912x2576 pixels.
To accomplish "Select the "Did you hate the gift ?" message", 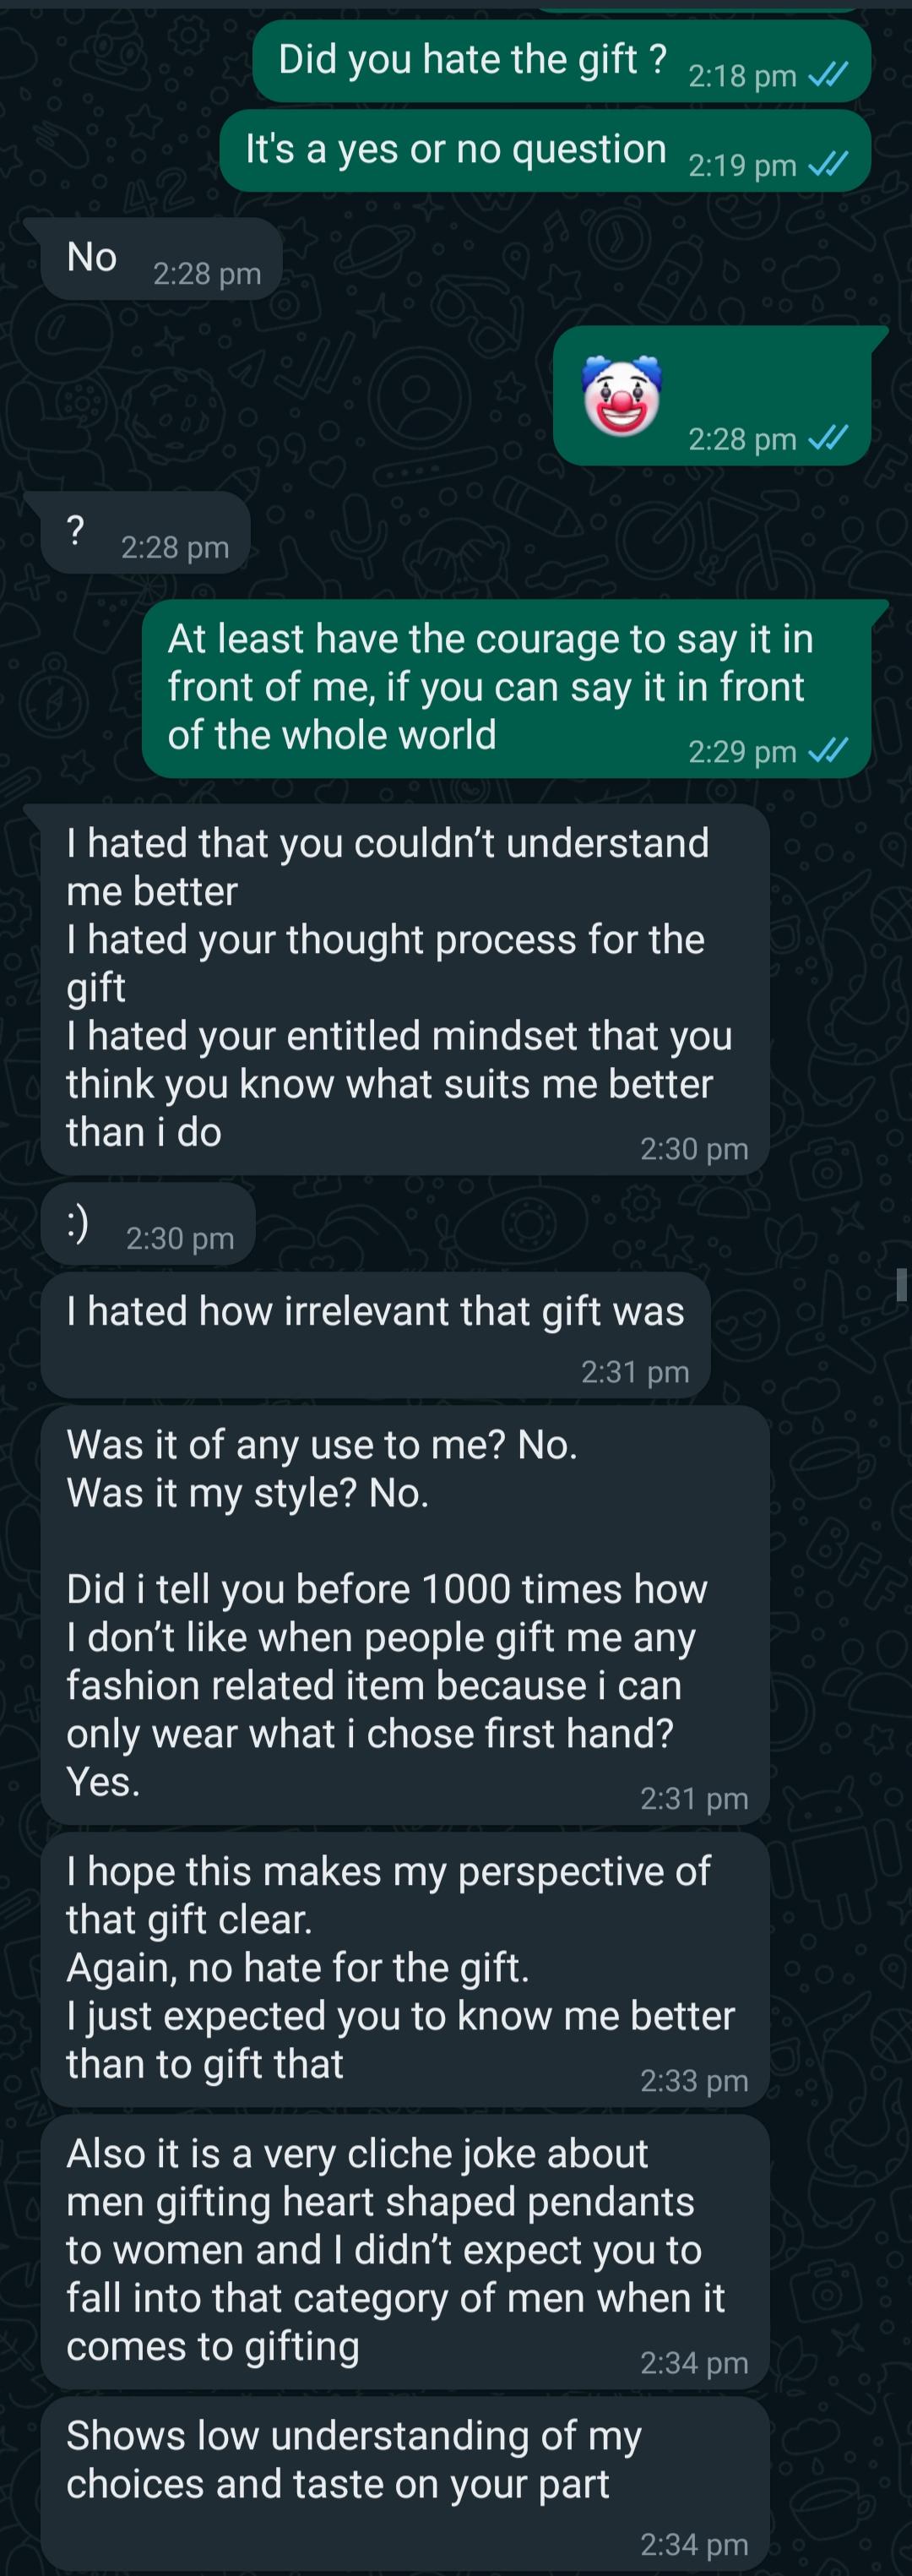I will coord(472,60).
